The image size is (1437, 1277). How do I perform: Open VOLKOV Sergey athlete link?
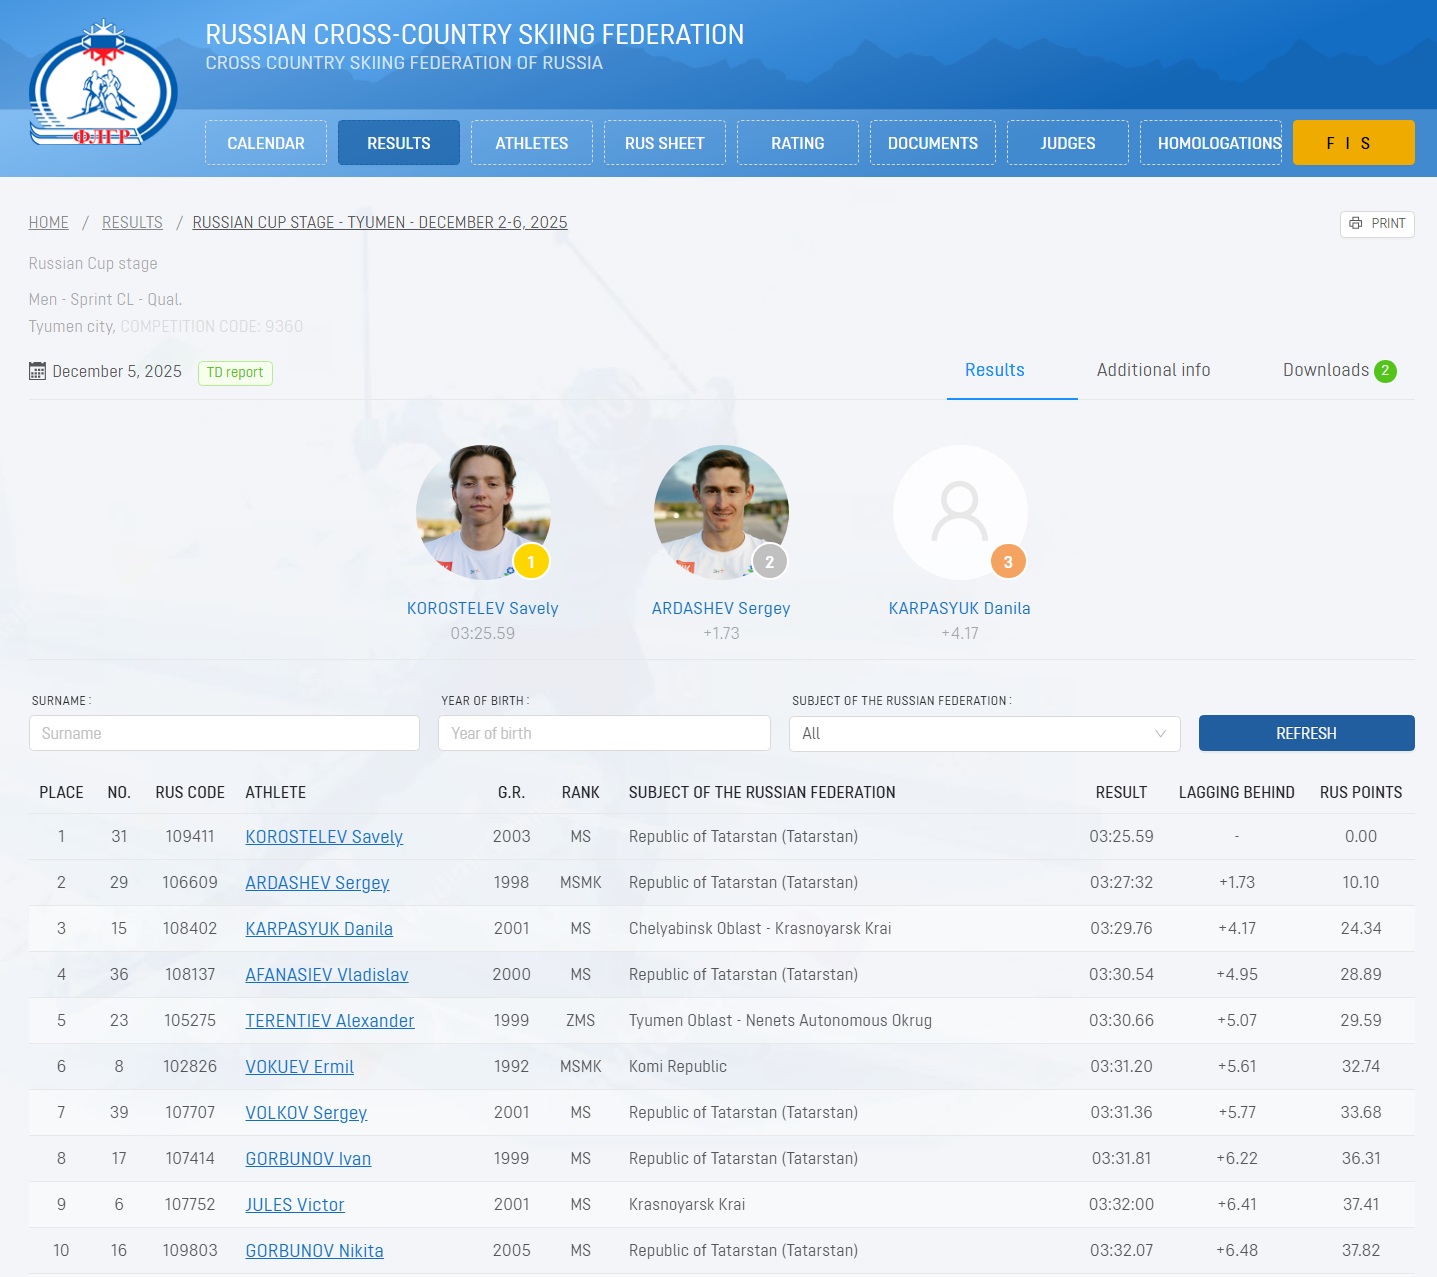coord(306,1113)
